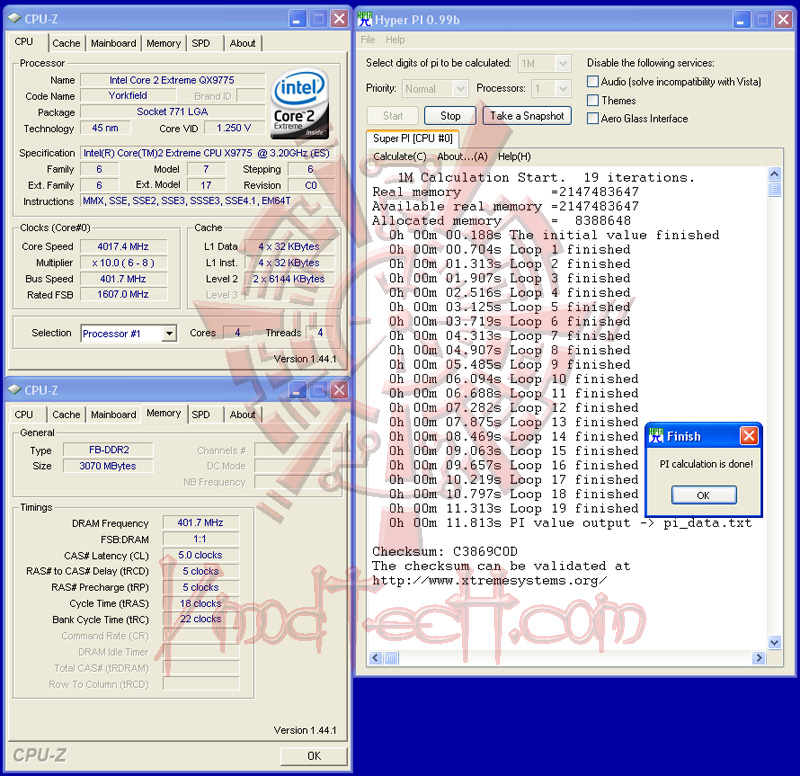Open Mainboard tab in bottom CPU-Z
The image size is (800, 776).
click(x=113, y=415)
